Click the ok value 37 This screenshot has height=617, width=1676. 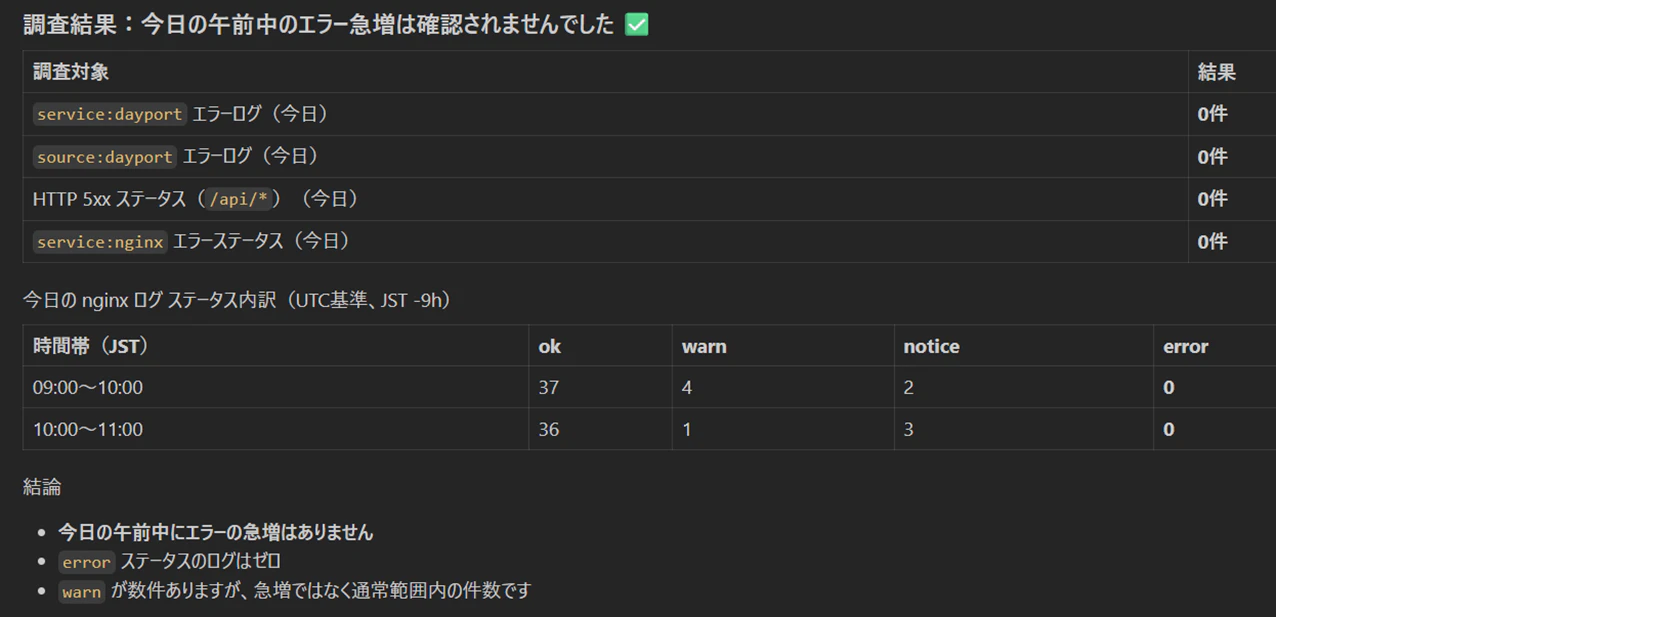click(549, 387)
